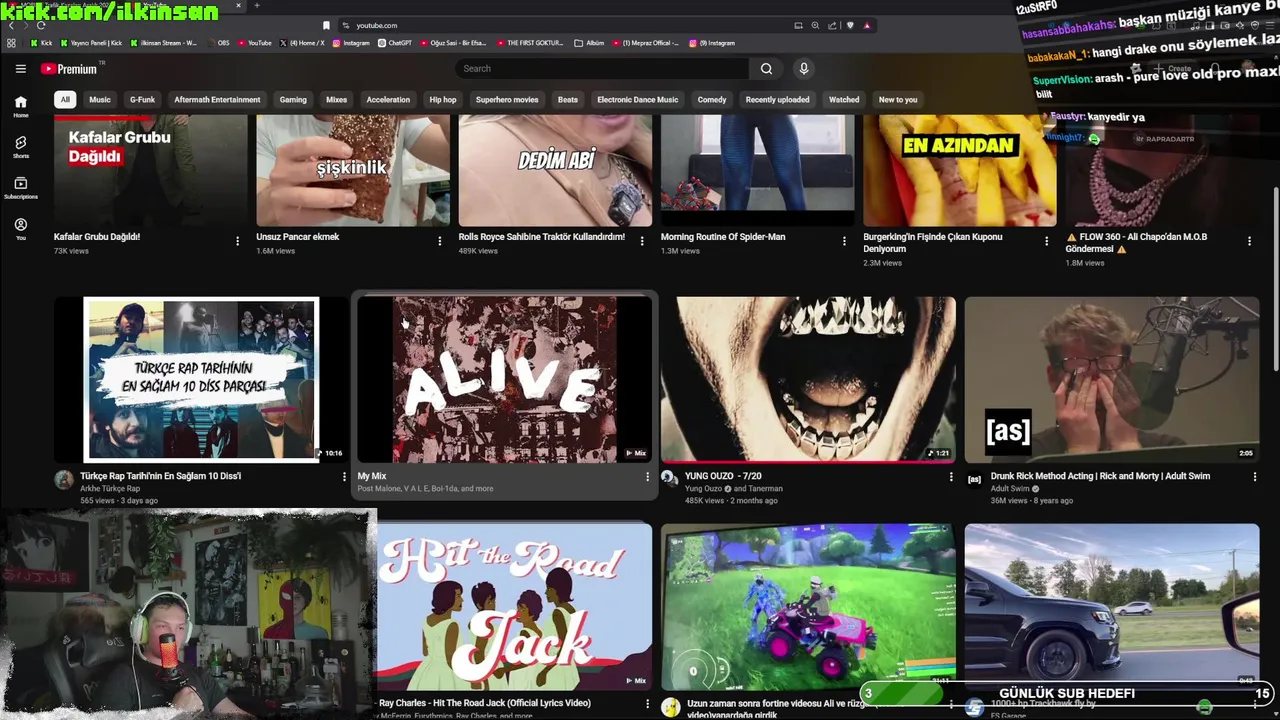Open Türkçe Rap Tarihi'nin 10 Diss thumbnail
Screen dimensions: 1280x720
[201, 379]
